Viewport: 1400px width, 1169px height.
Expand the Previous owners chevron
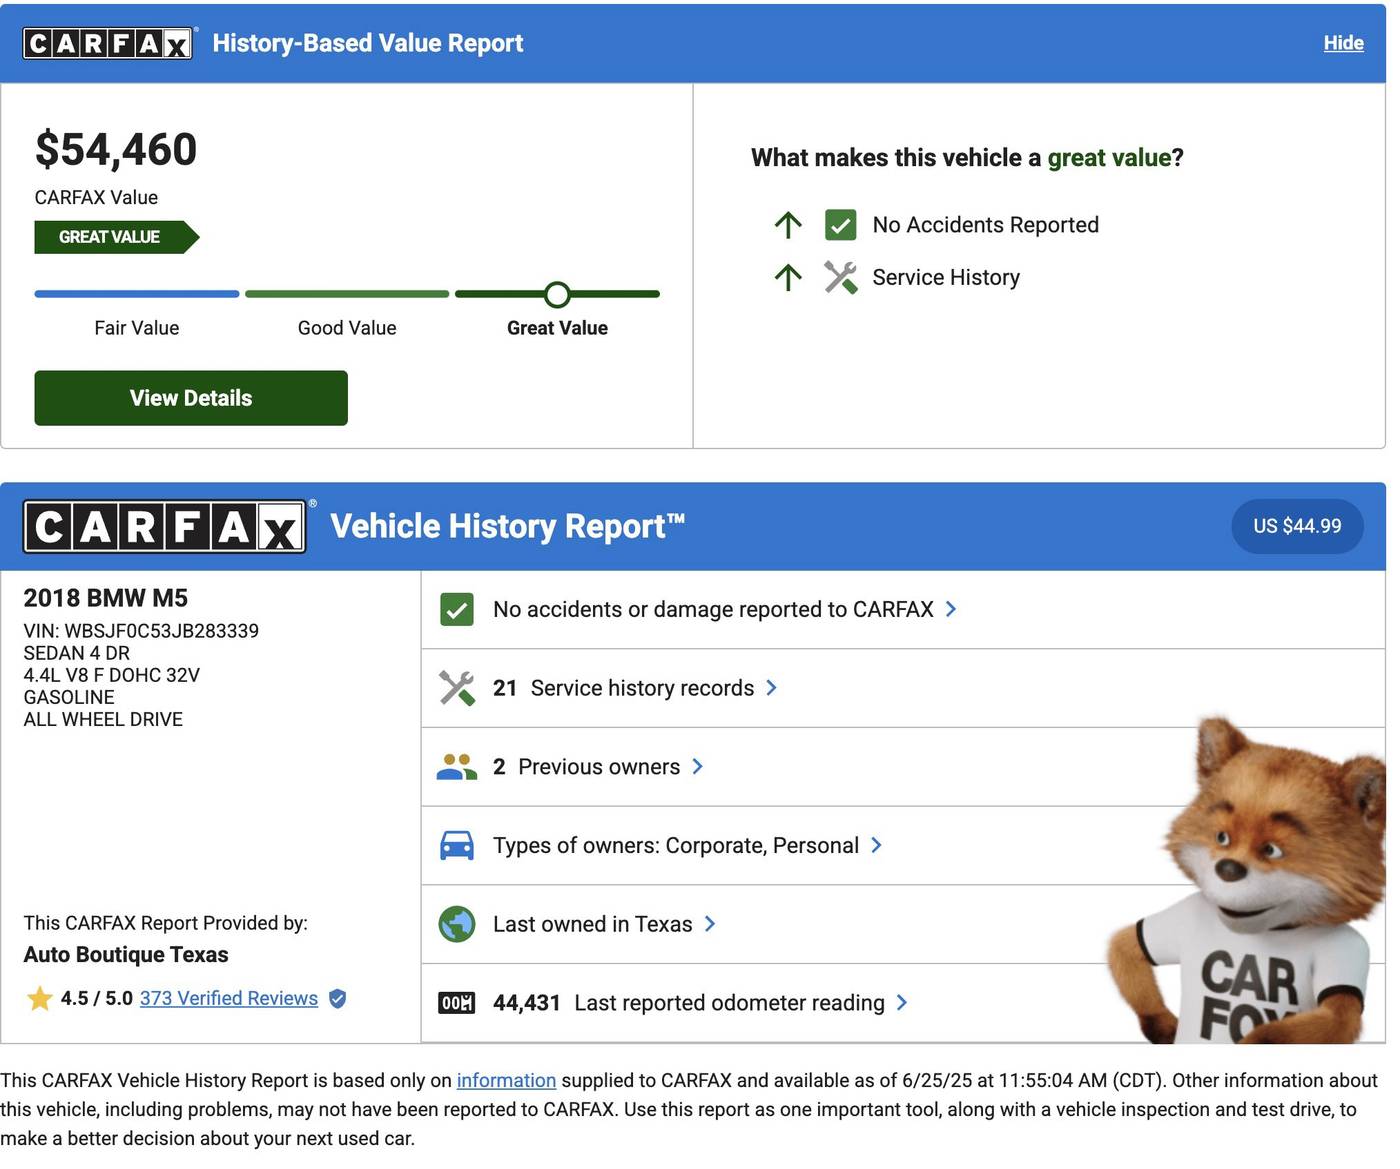(697, 767)
